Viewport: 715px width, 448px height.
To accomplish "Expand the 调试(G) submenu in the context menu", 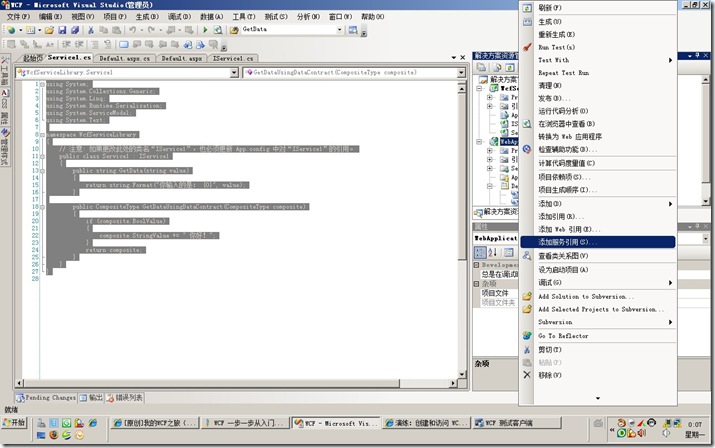I will 670,283.
